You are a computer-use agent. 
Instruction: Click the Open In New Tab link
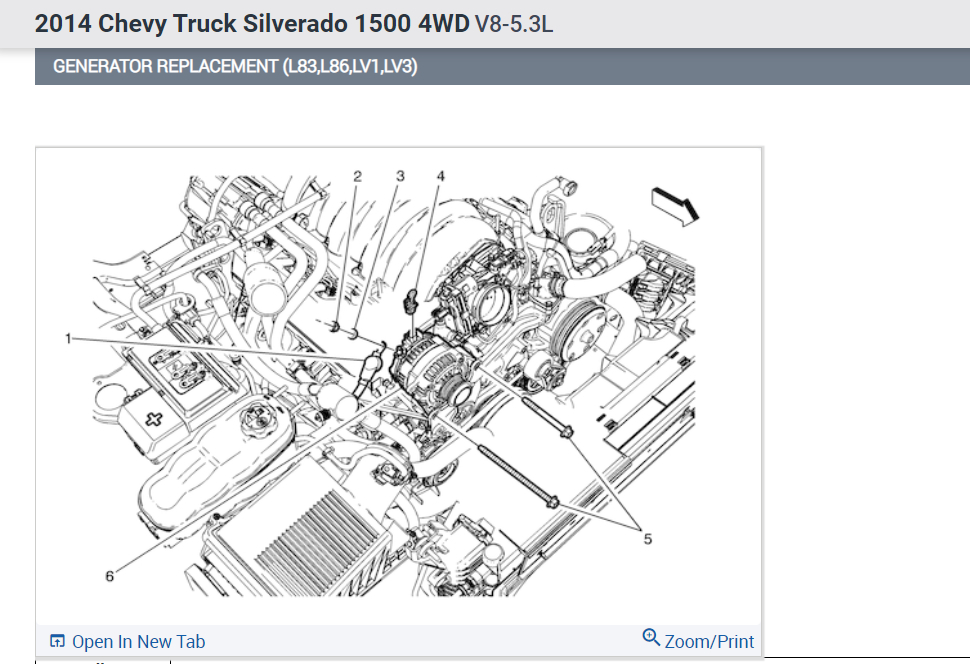point(127,642)
